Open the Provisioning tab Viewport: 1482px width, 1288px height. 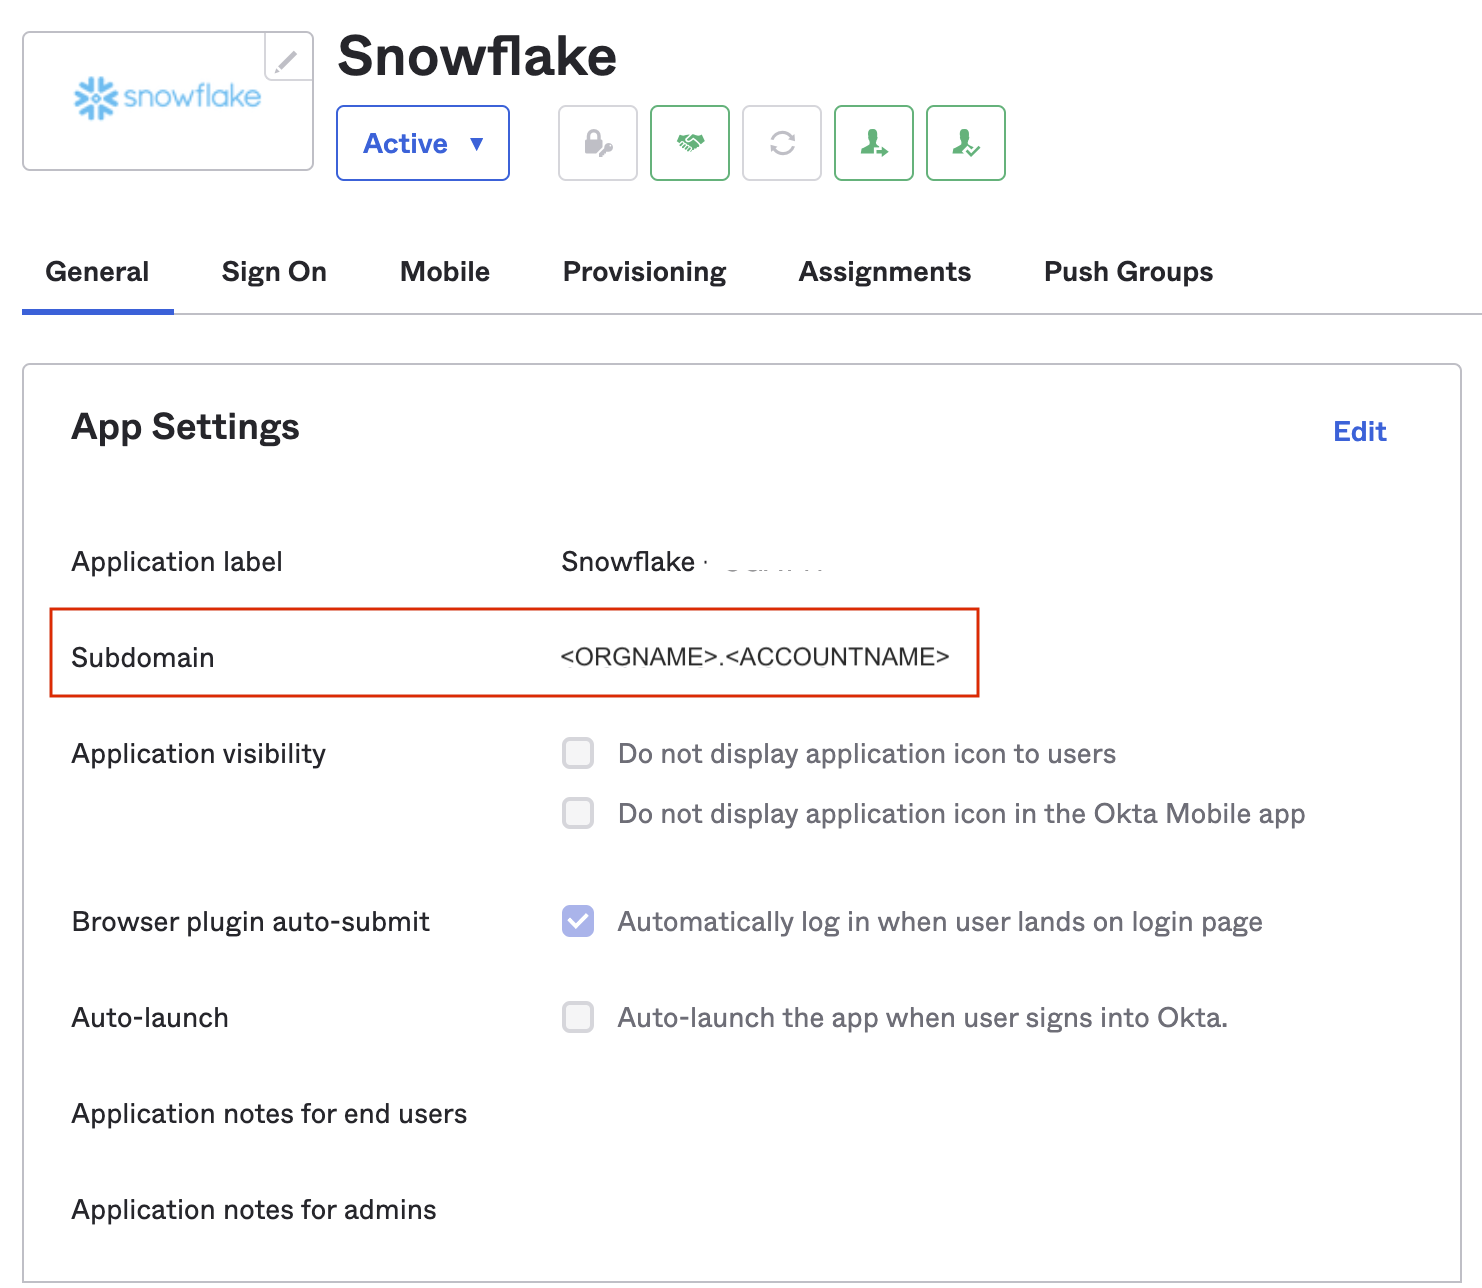tap(644, 271)
